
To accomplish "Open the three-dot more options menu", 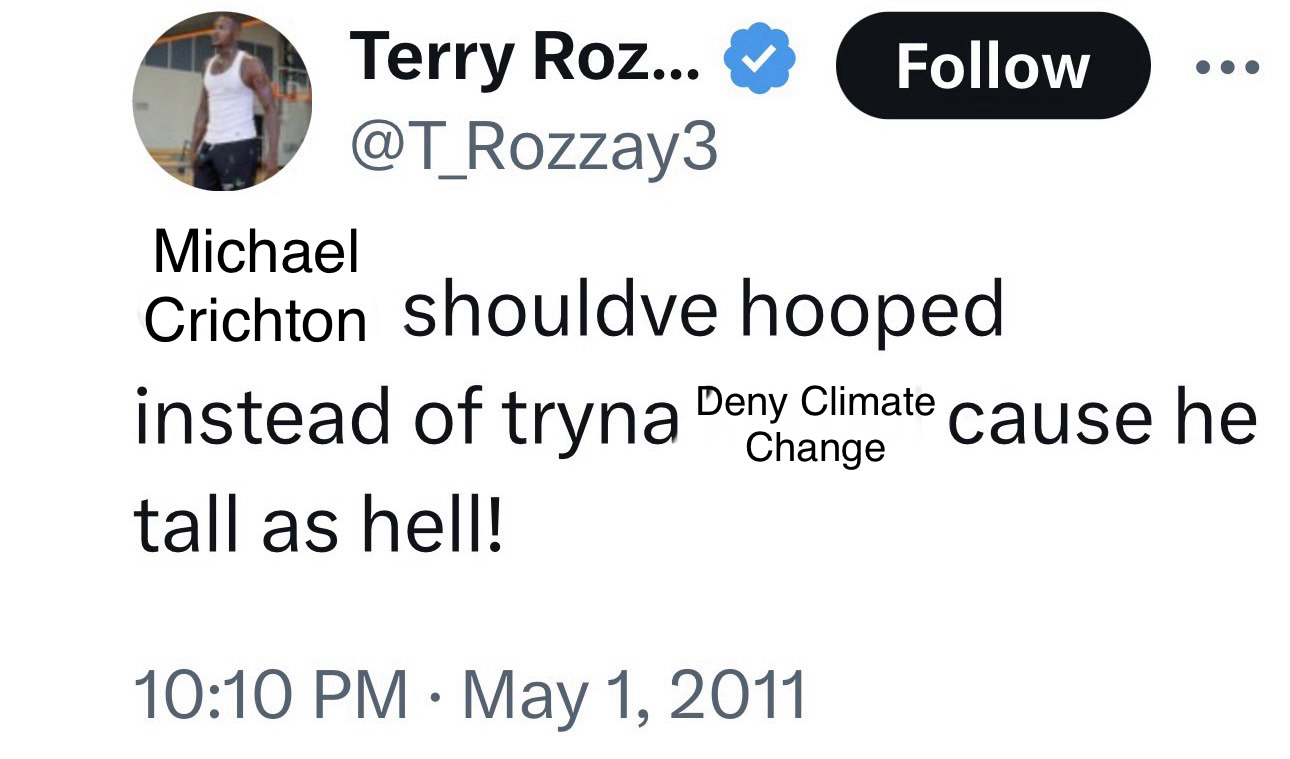I will 1228,67.
